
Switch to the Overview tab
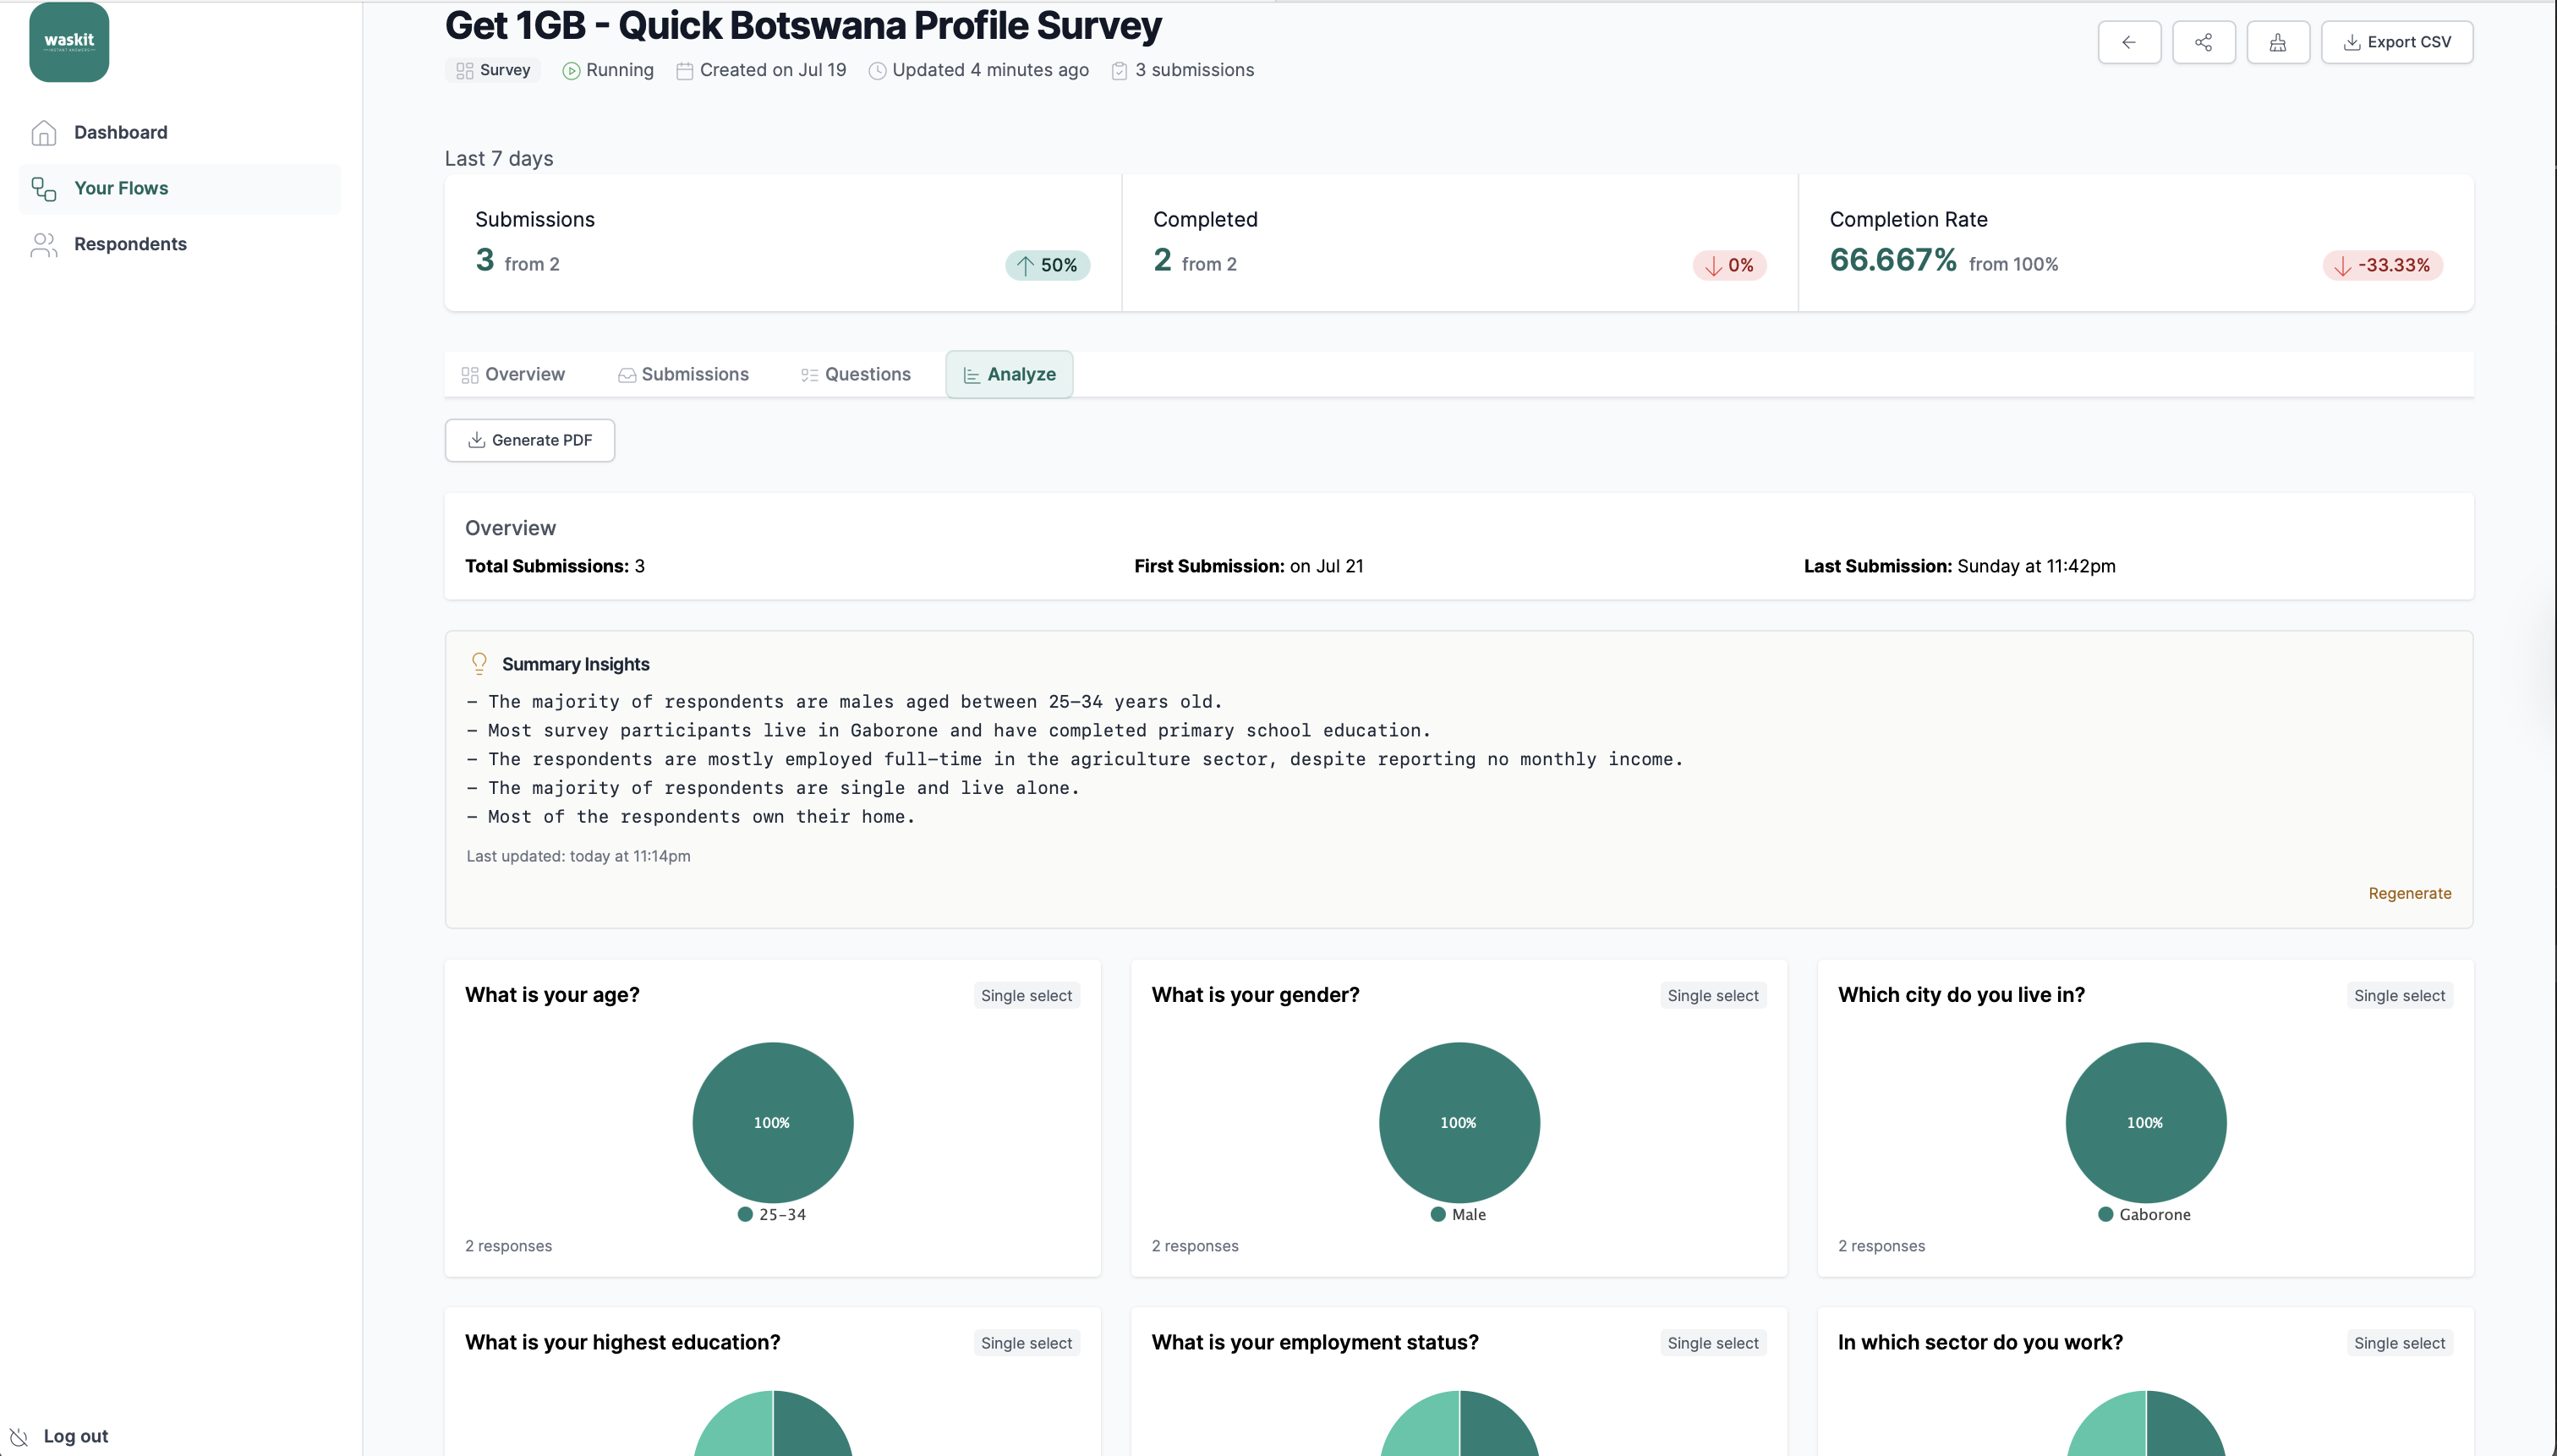[513, 374]
